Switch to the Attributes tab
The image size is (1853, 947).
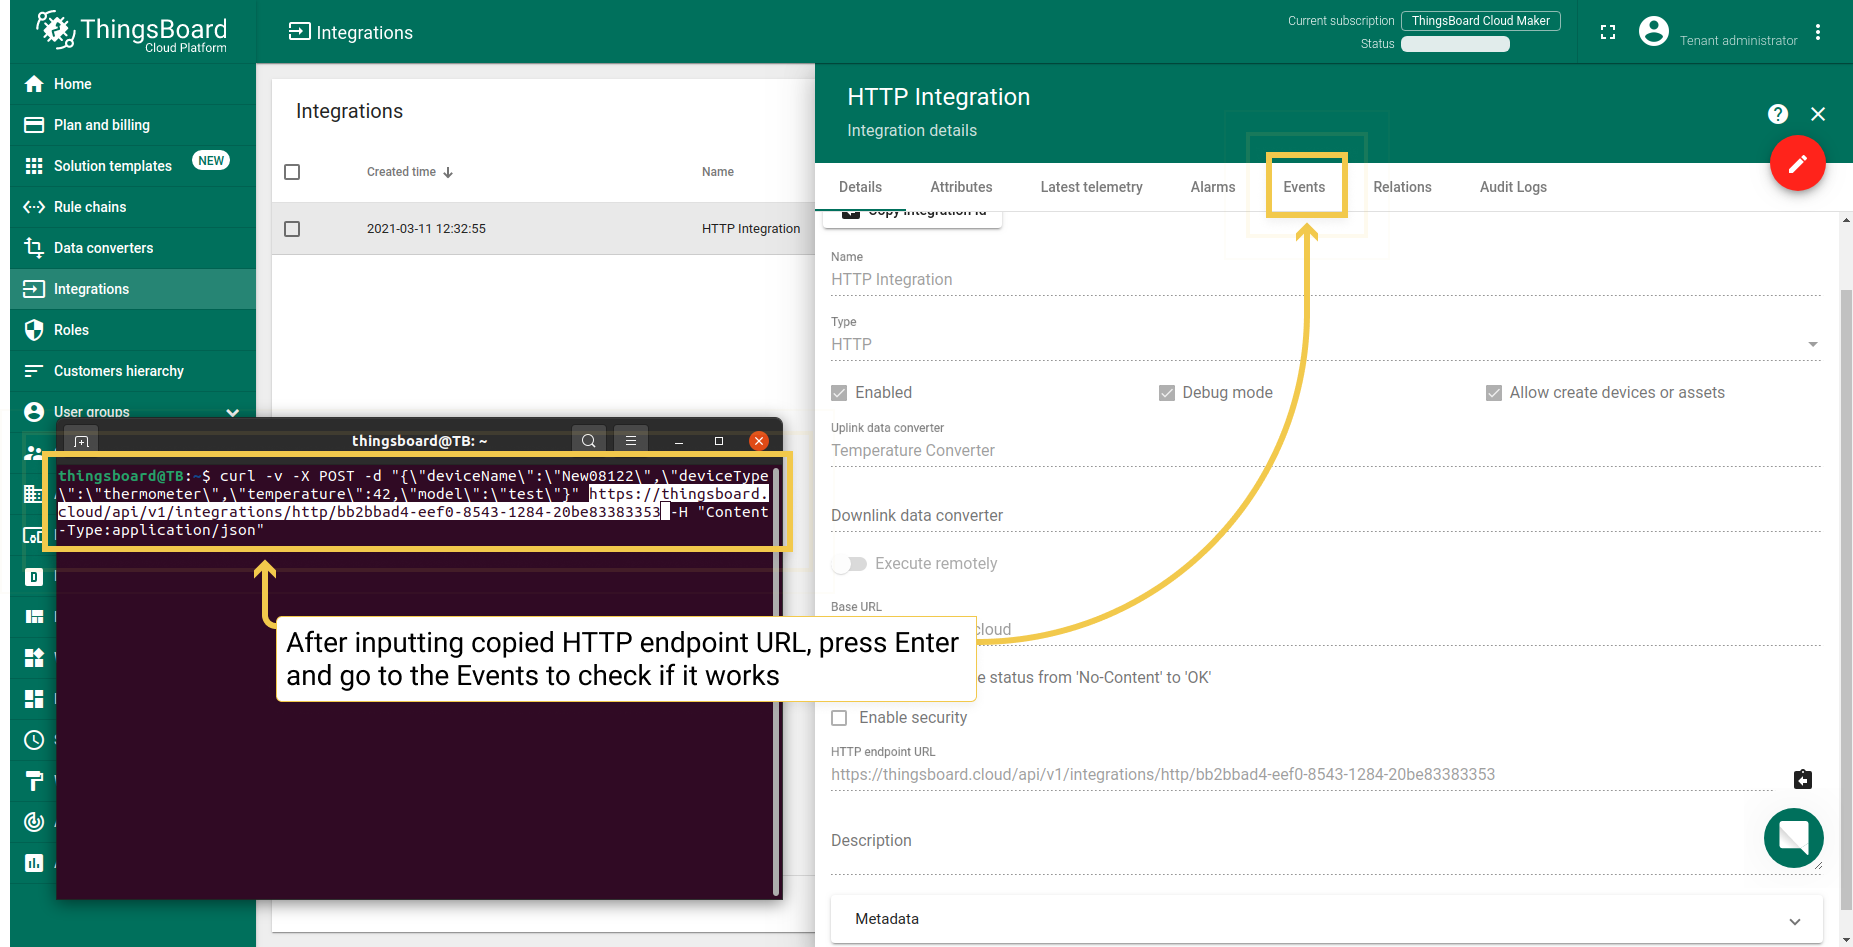961,187
